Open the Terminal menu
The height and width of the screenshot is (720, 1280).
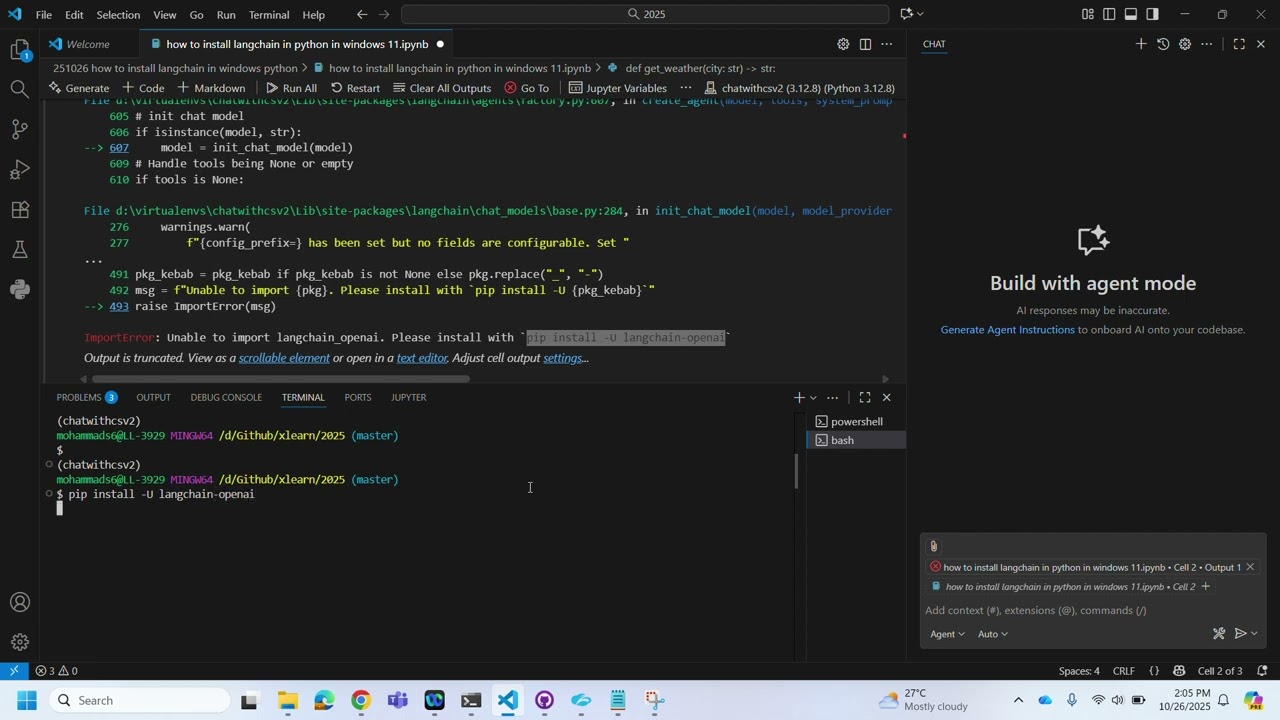(x=269, y=14)
